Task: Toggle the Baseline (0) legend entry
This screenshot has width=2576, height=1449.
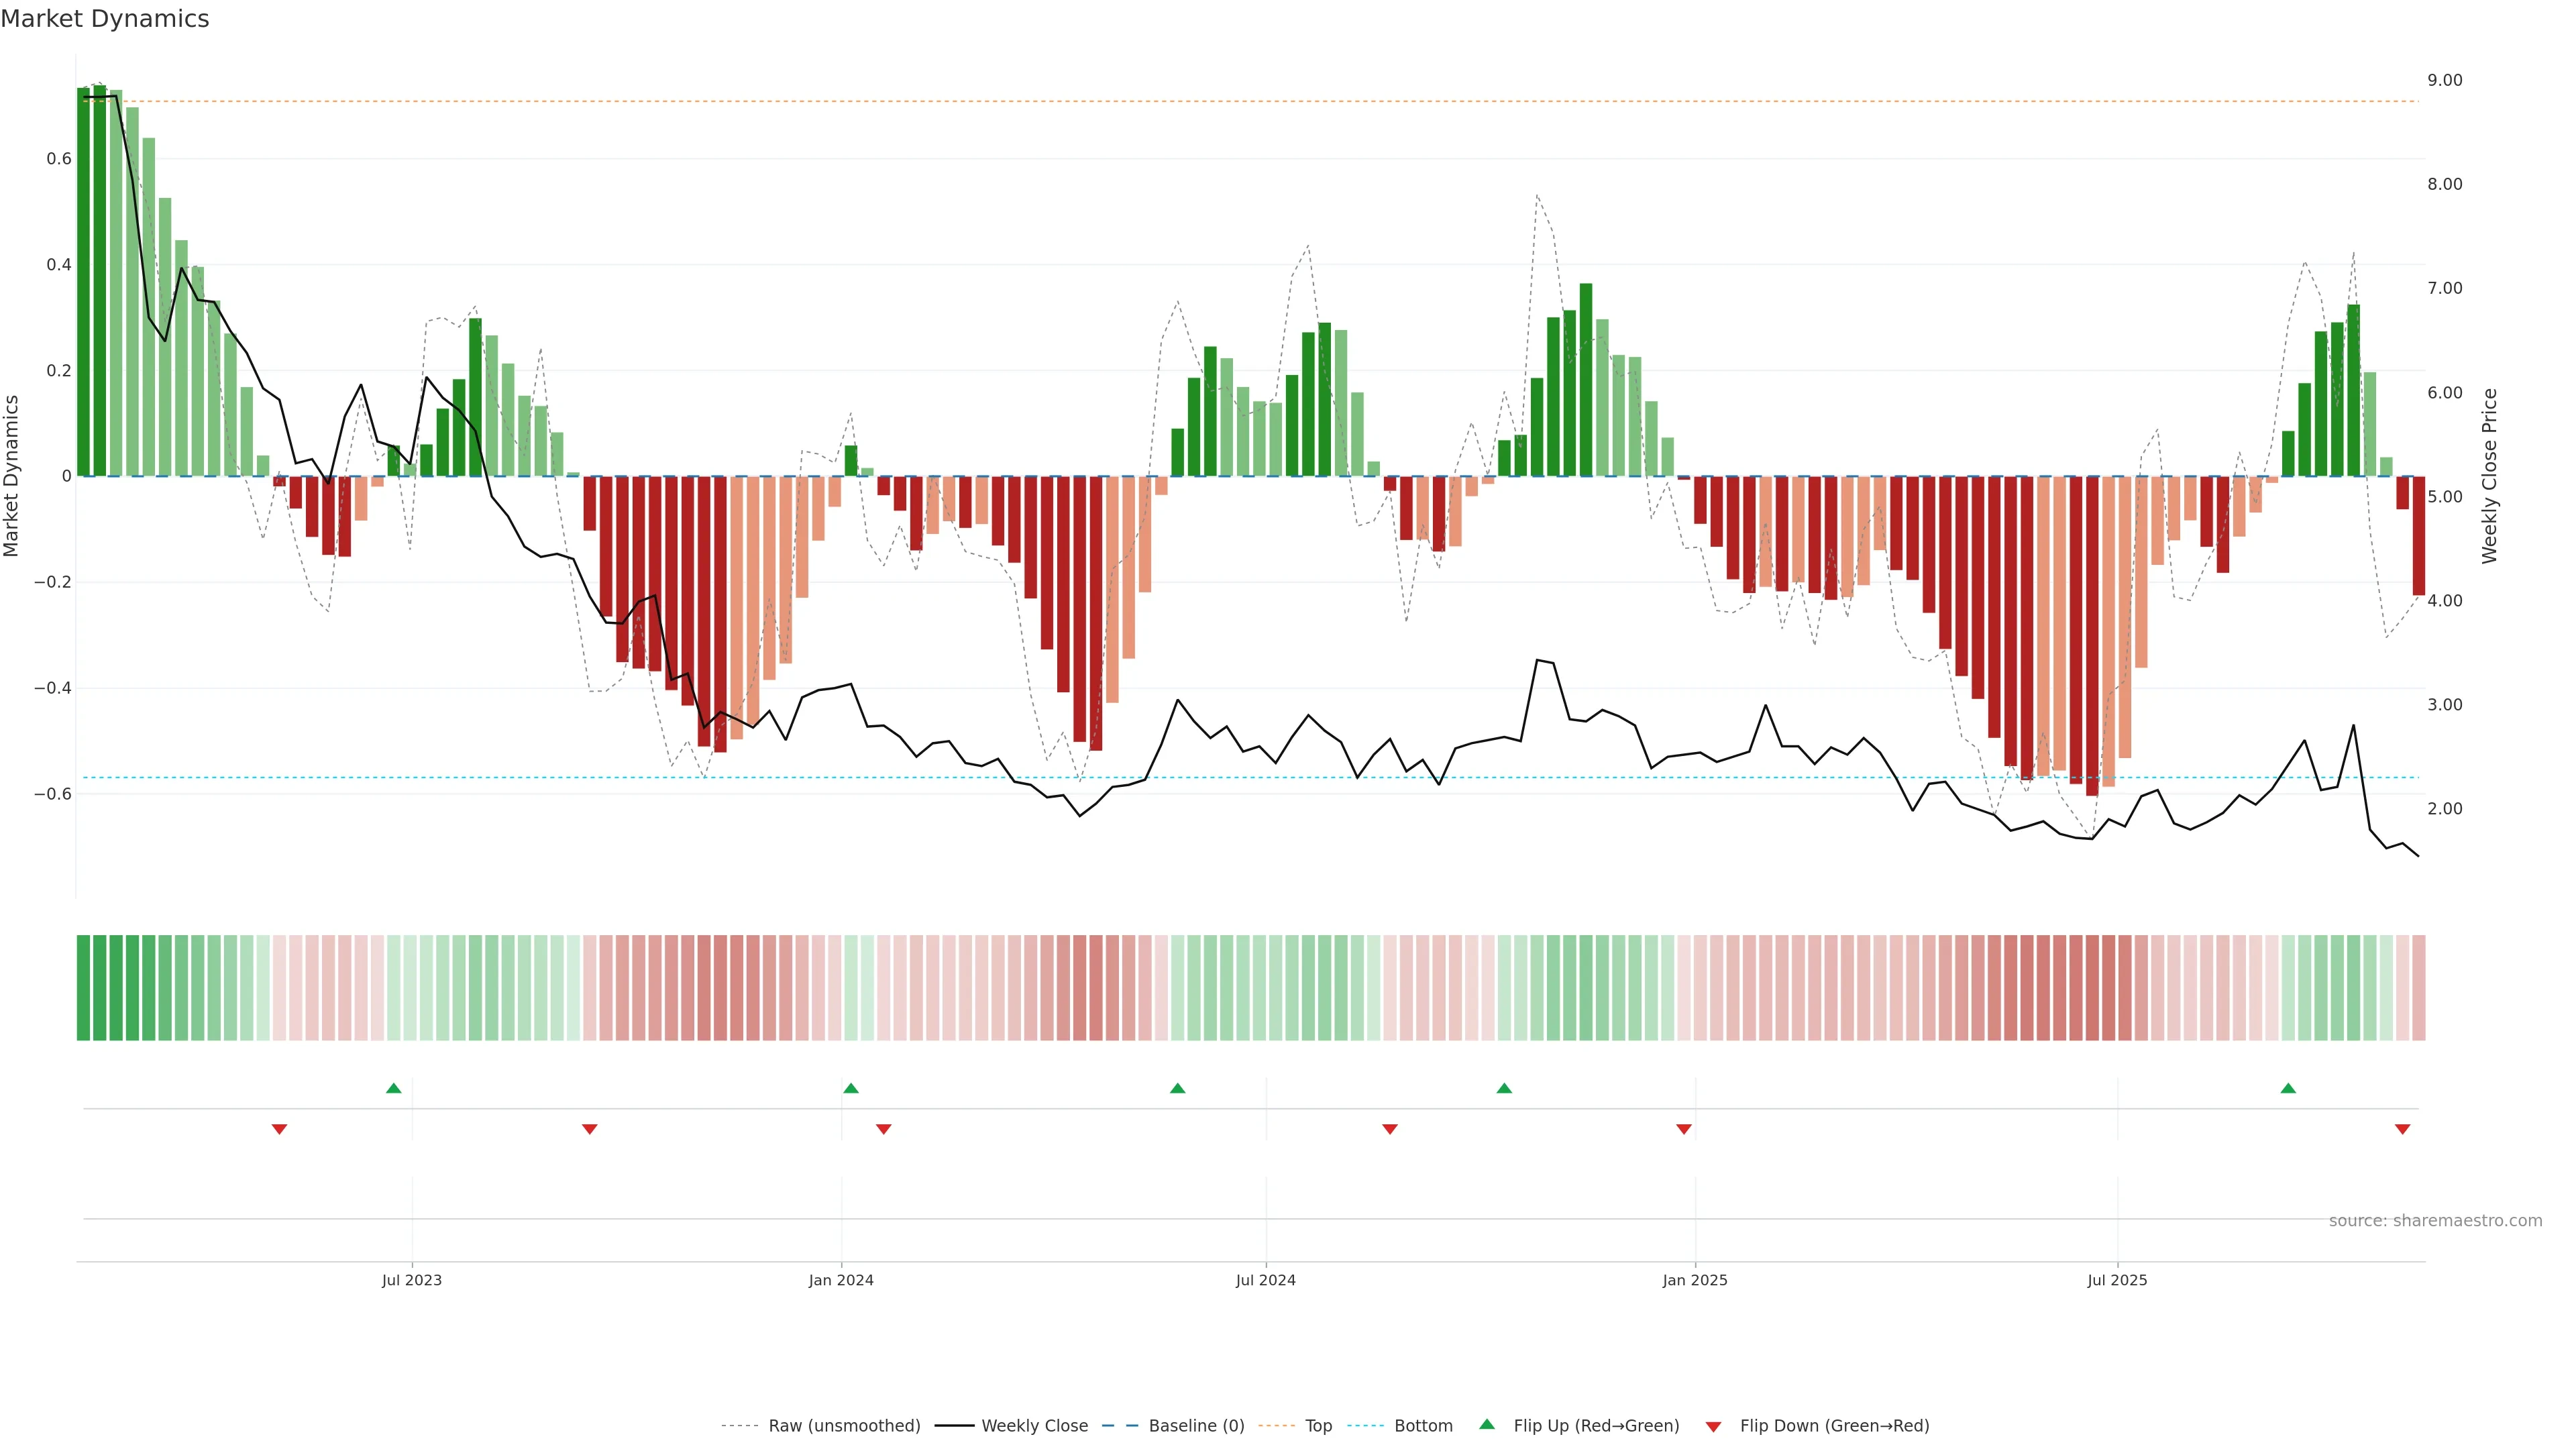Action: (1196, 1426)
